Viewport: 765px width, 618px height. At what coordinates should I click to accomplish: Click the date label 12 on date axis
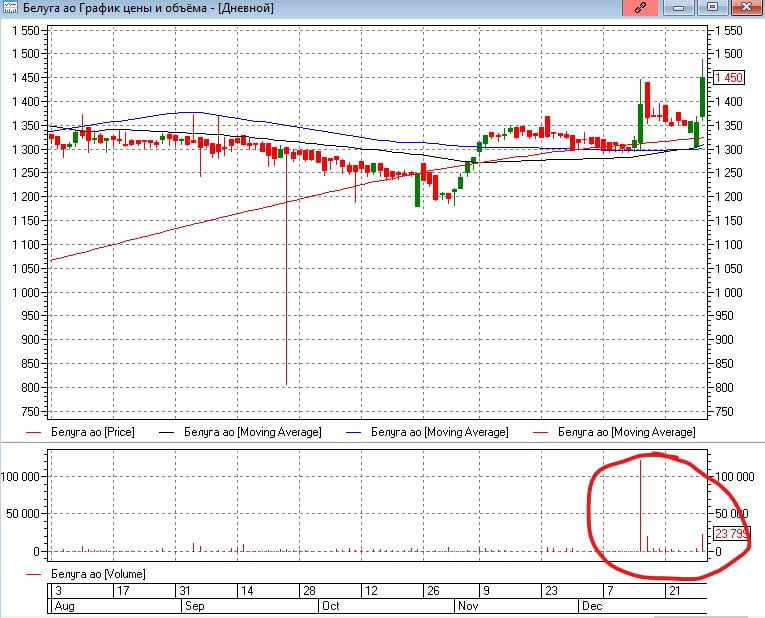click(371, 591)
